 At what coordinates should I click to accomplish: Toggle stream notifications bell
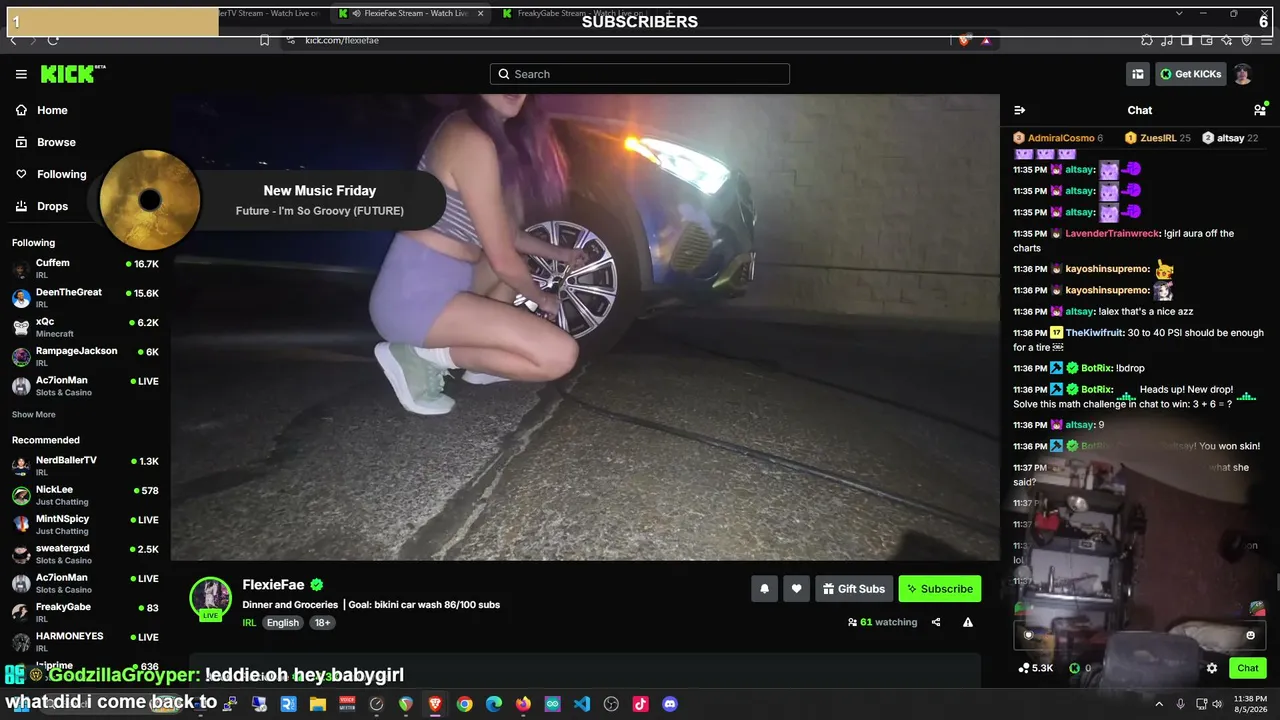click(764, 589)
